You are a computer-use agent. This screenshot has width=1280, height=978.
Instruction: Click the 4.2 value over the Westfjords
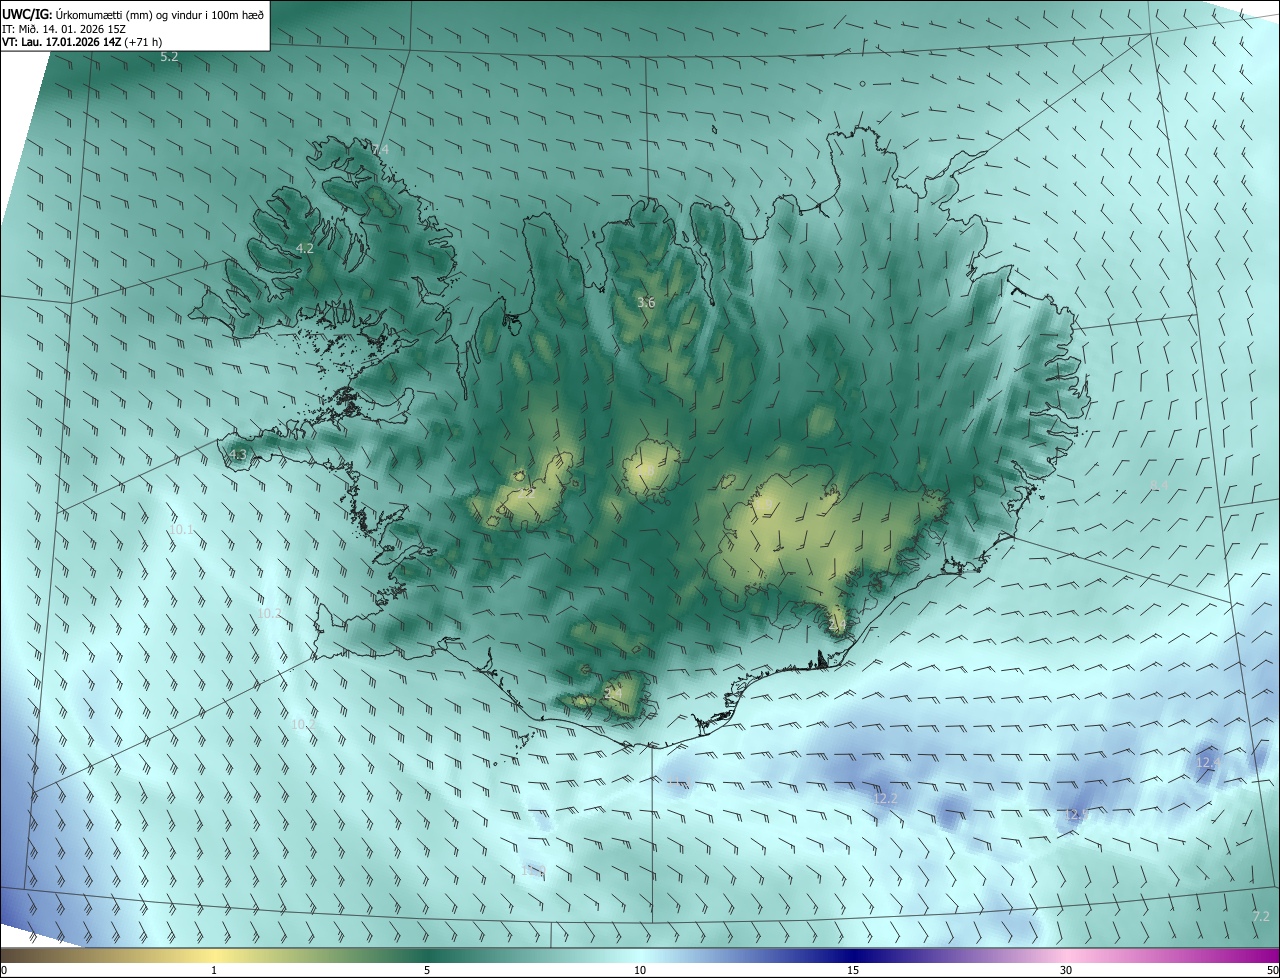[x=305, y=248]
